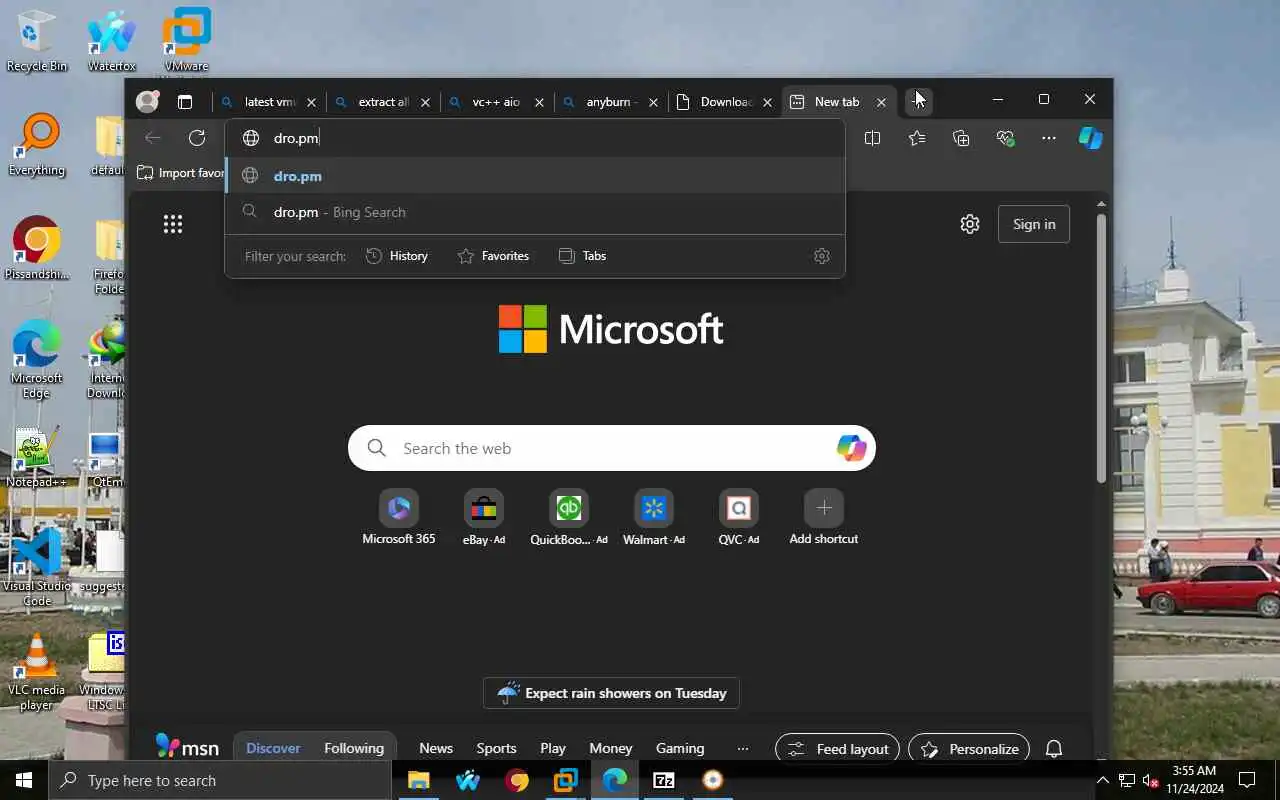Open File Explorer from taskbar

418,780
